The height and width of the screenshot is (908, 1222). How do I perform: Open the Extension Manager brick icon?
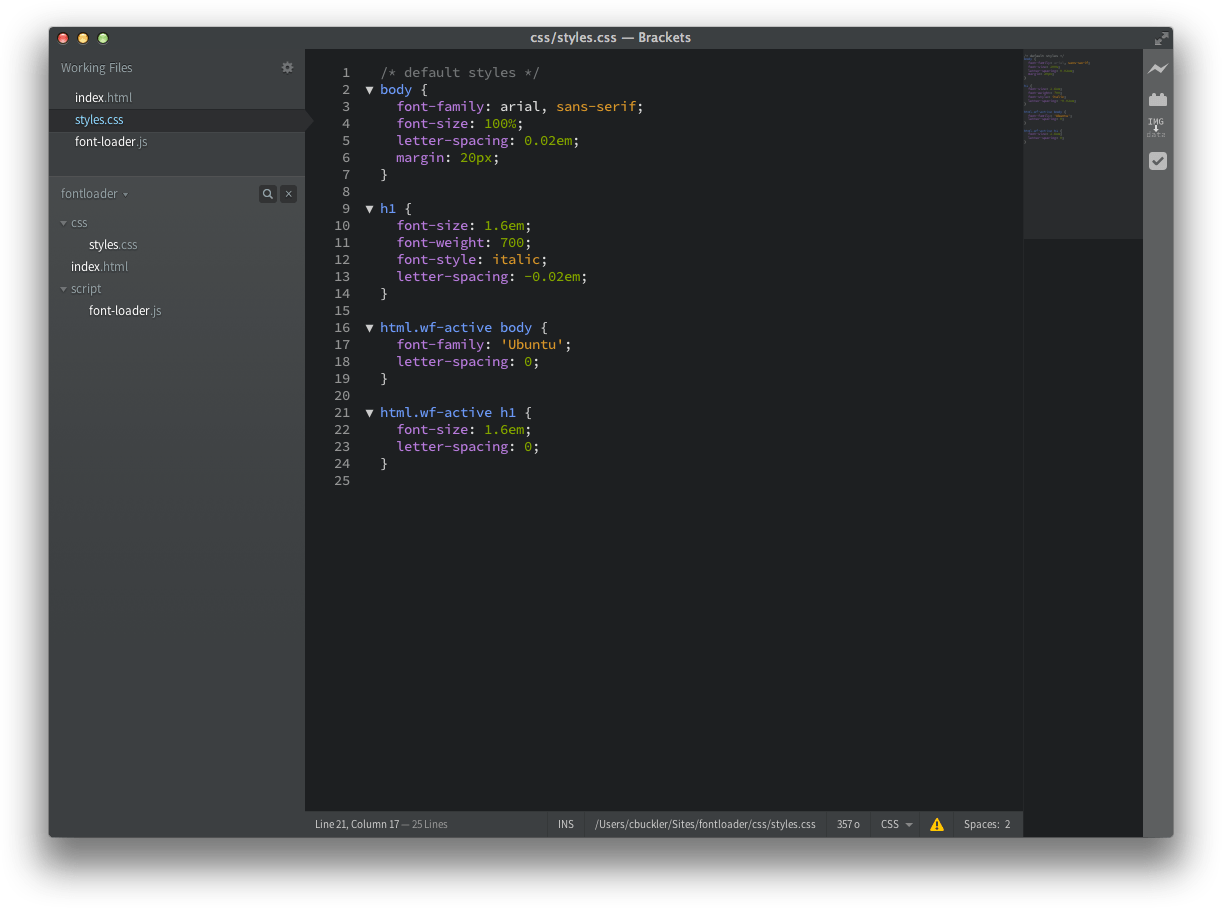point(1157,99)
